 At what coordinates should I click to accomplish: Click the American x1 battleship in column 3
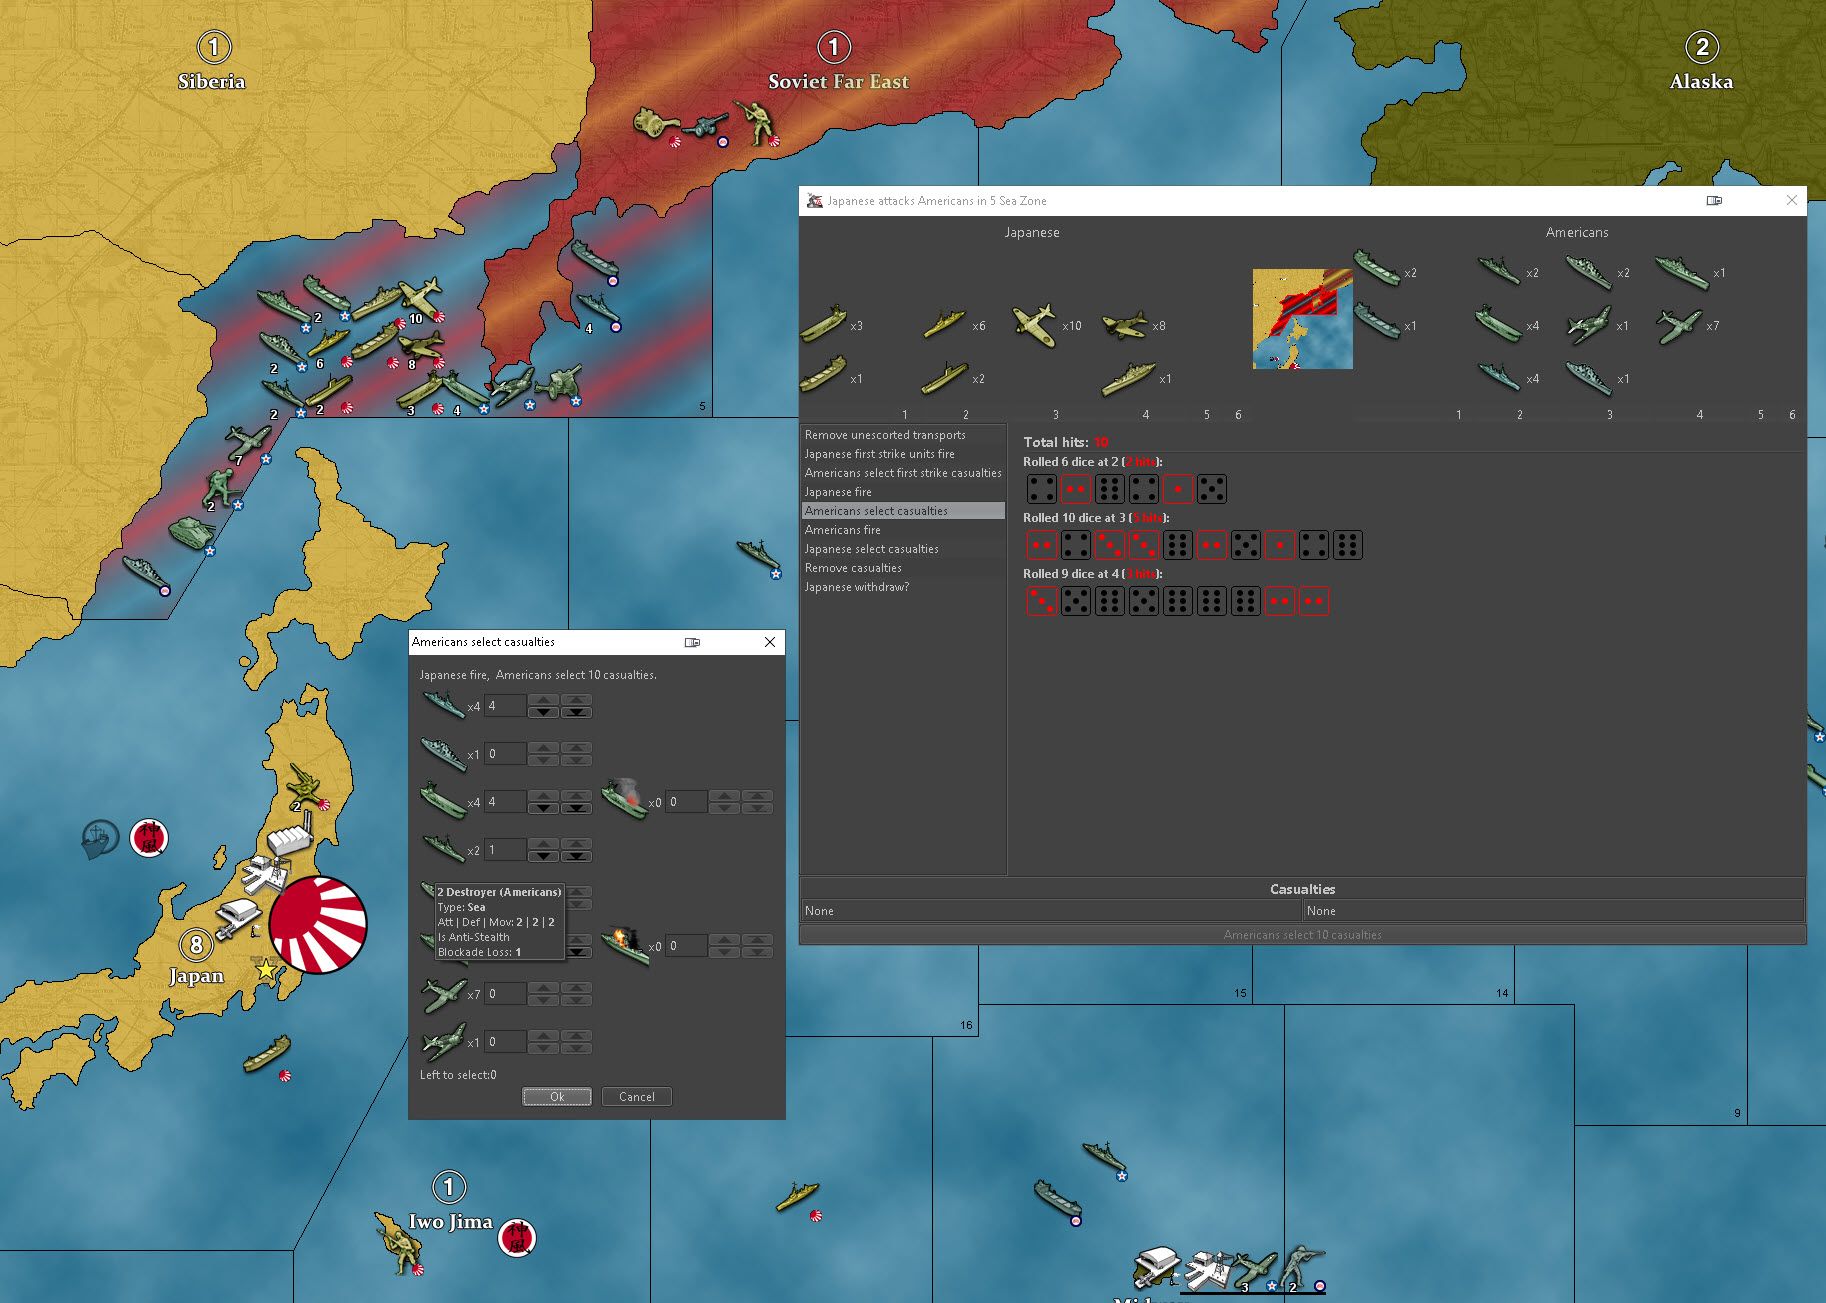[1589, 377]
